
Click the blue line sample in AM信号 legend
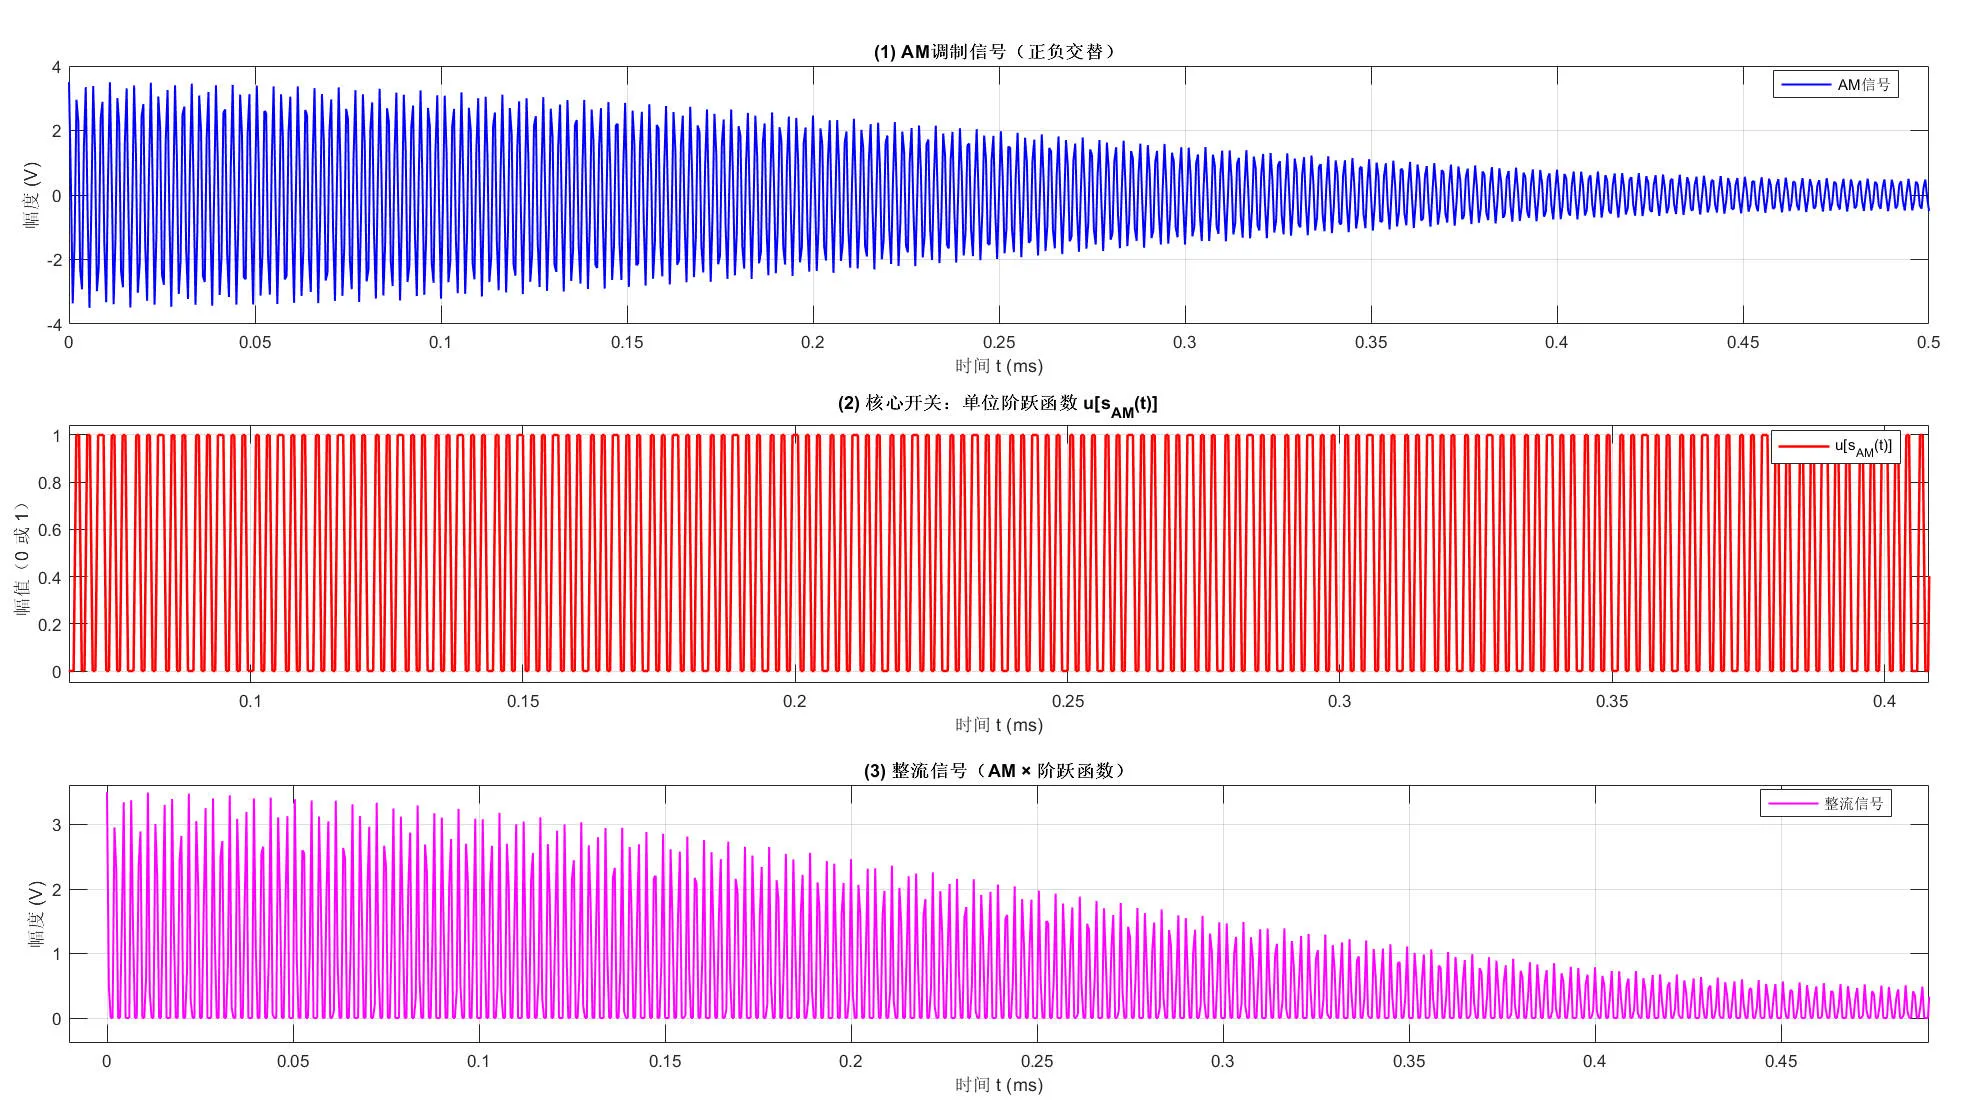tap(1805, 85)
